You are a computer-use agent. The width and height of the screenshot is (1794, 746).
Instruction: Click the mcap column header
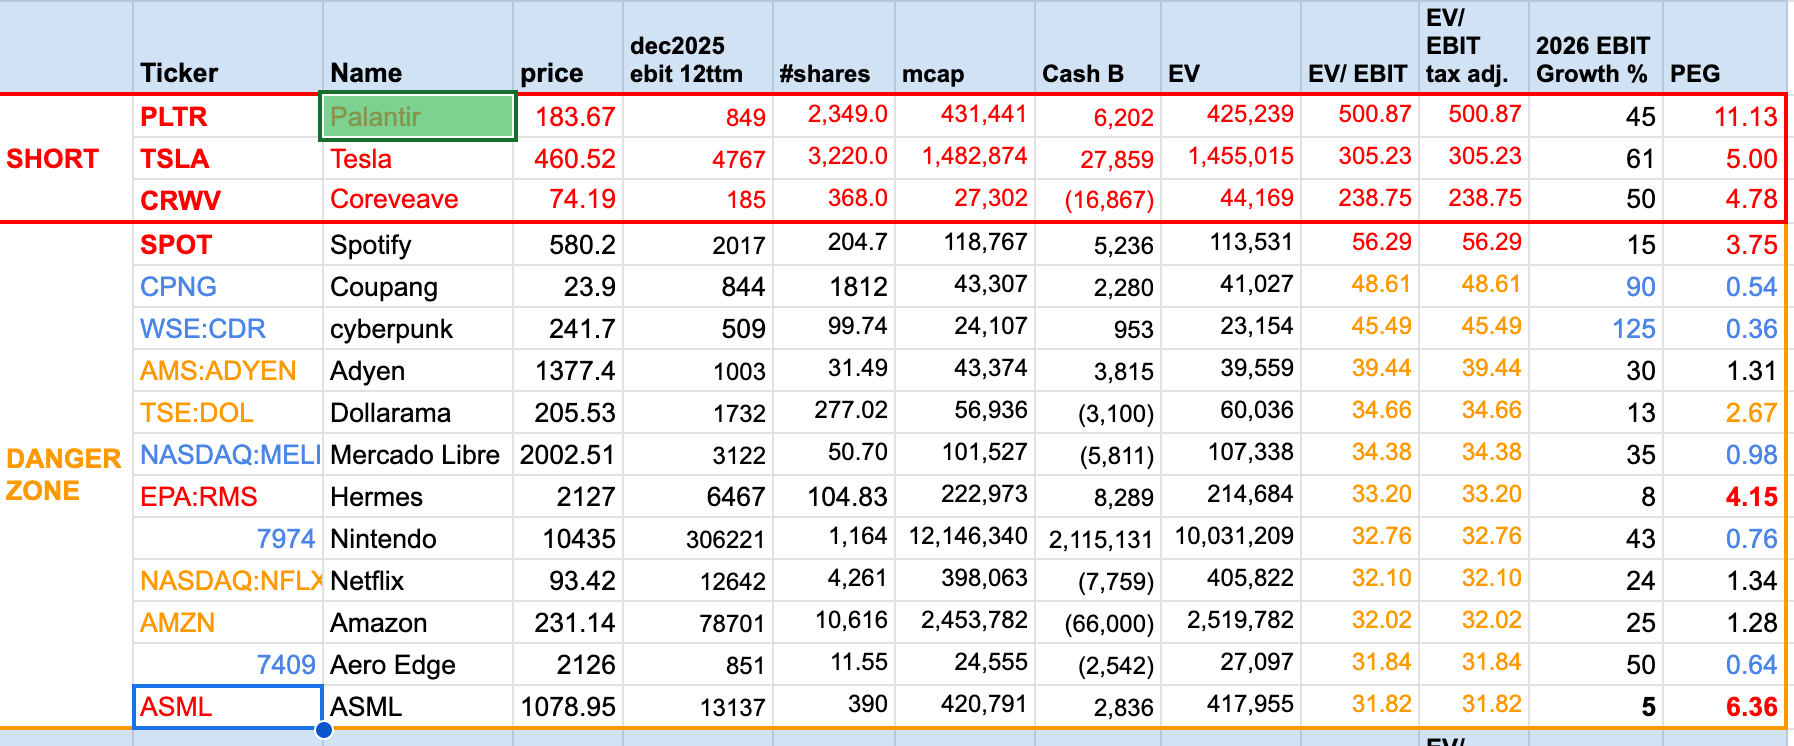pos(965,48)
